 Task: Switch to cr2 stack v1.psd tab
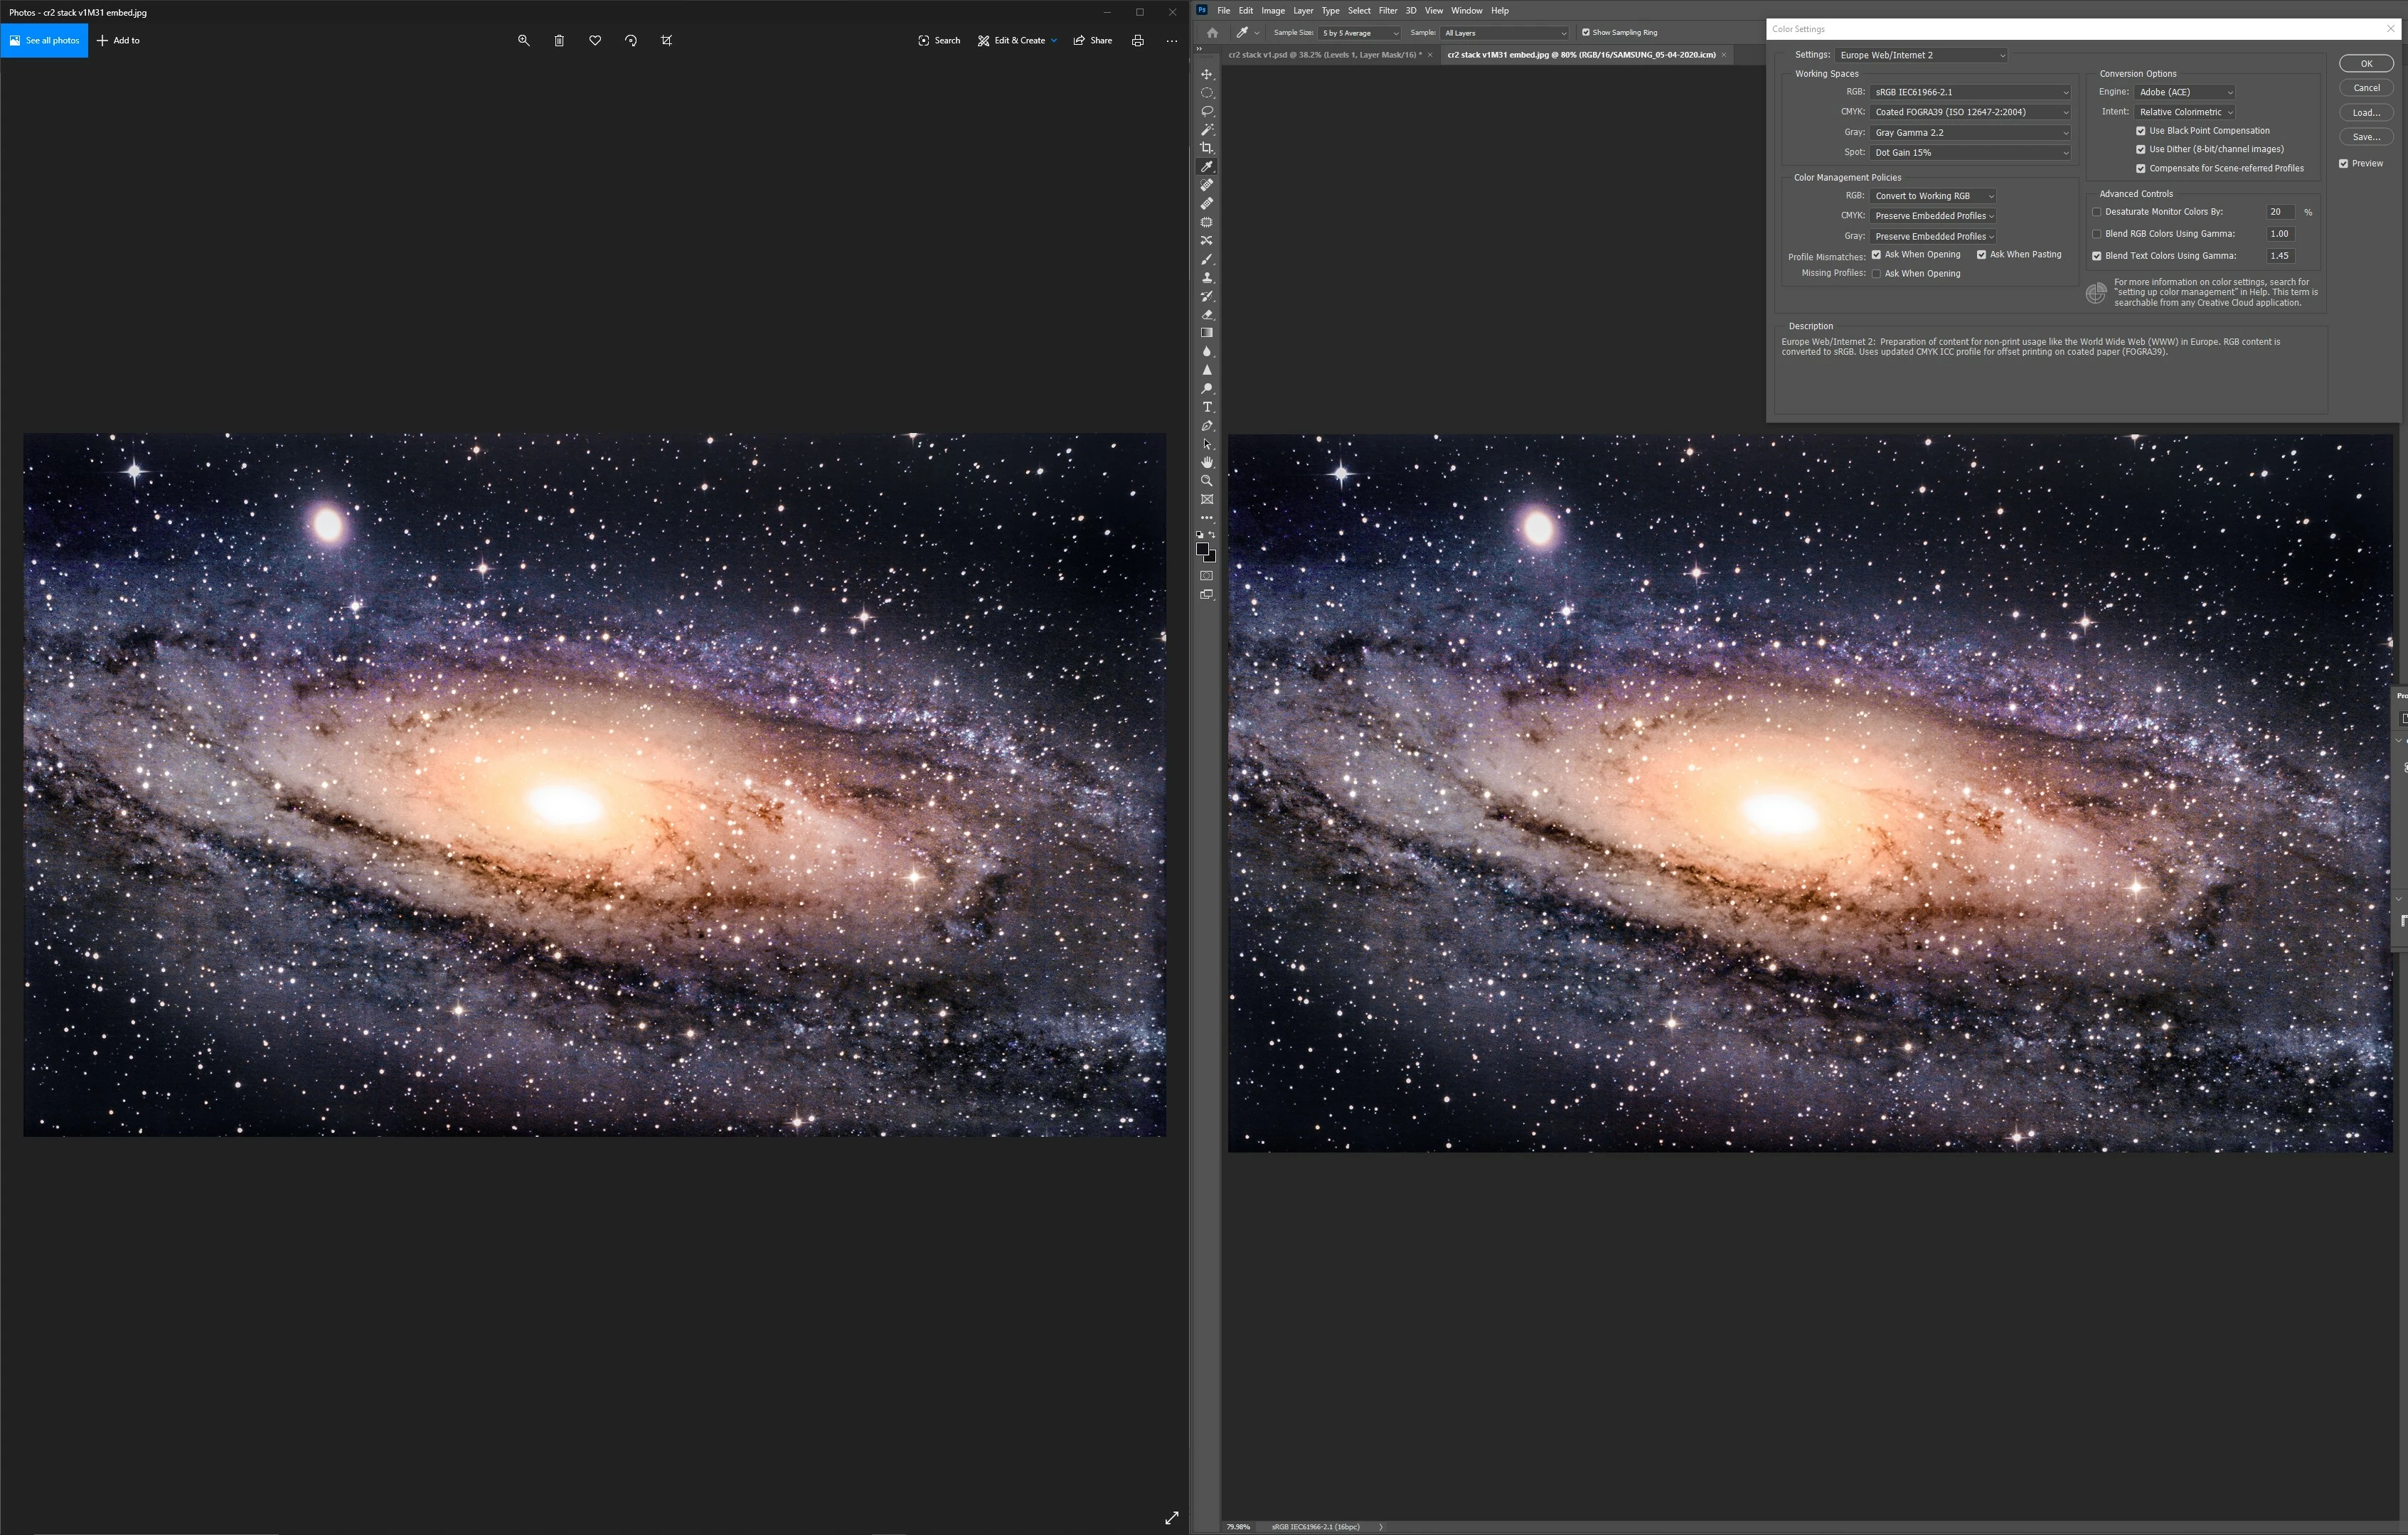point(1322,55)
